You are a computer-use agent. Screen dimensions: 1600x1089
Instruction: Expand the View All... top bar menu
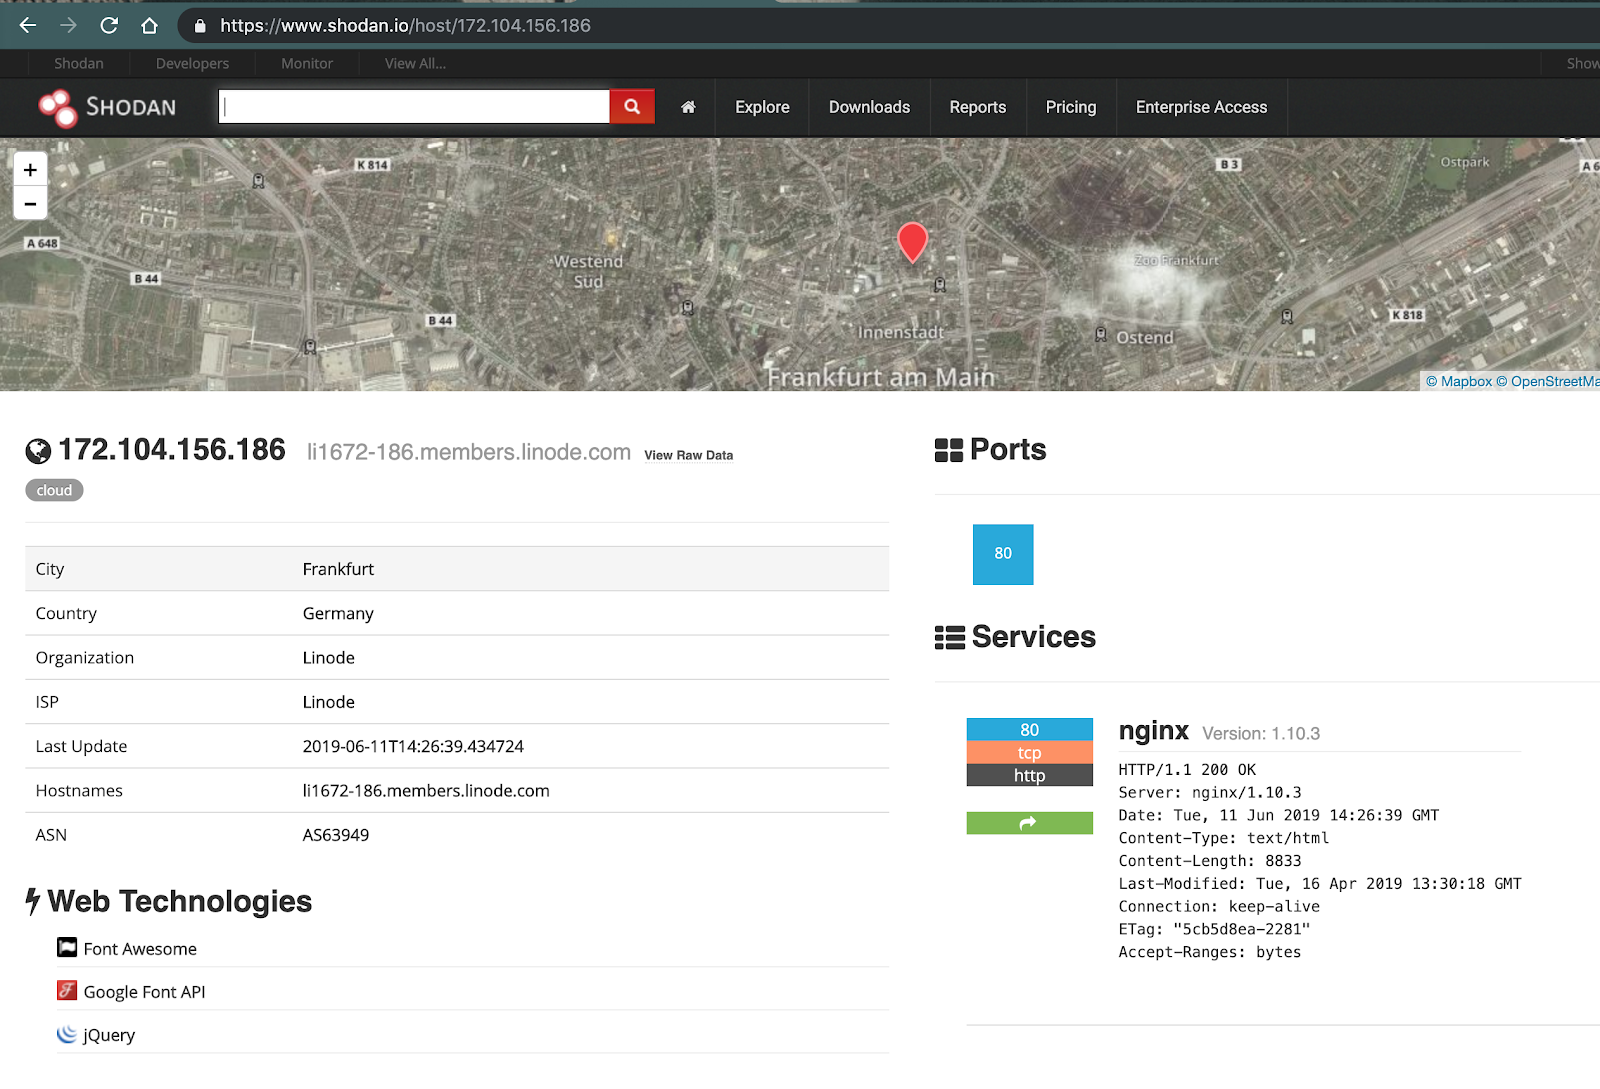[x=415, y=63]
